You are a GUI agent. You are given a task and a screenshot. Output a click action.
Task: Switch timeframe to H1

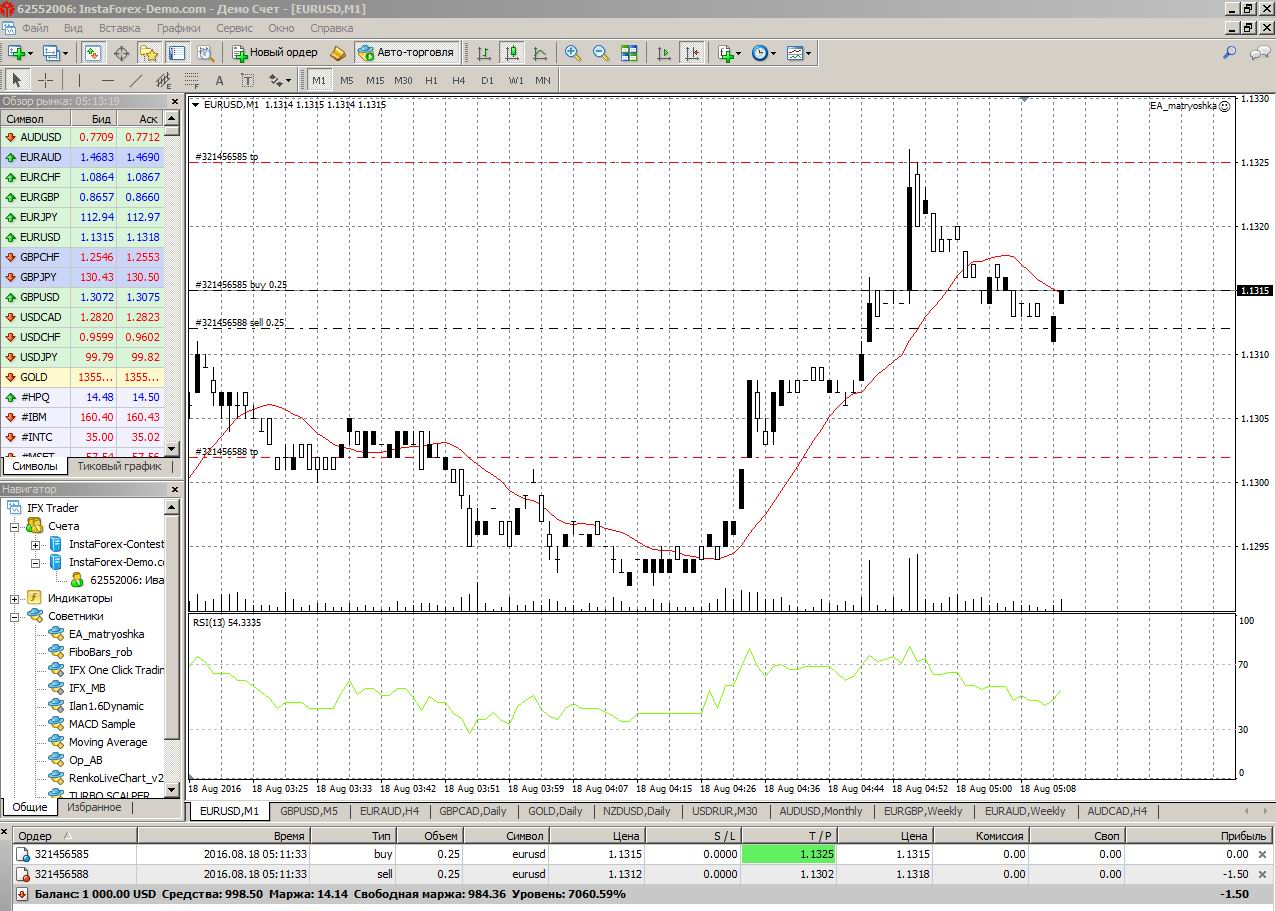pyautogui.click(x=431, y=80)
